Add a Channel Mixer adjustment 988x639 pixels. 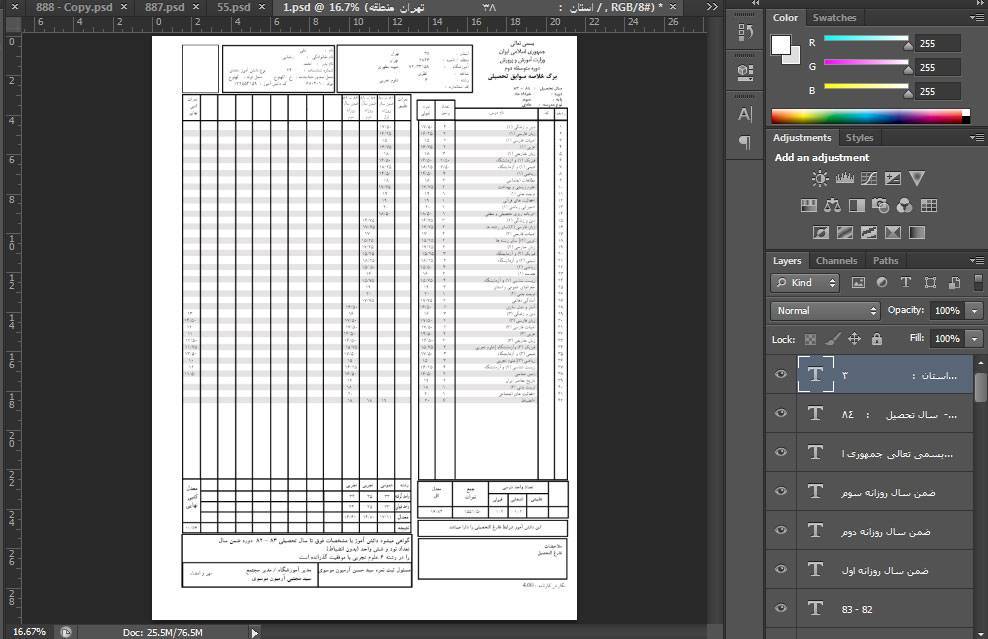pyautogui.click(x=904, y=205)
